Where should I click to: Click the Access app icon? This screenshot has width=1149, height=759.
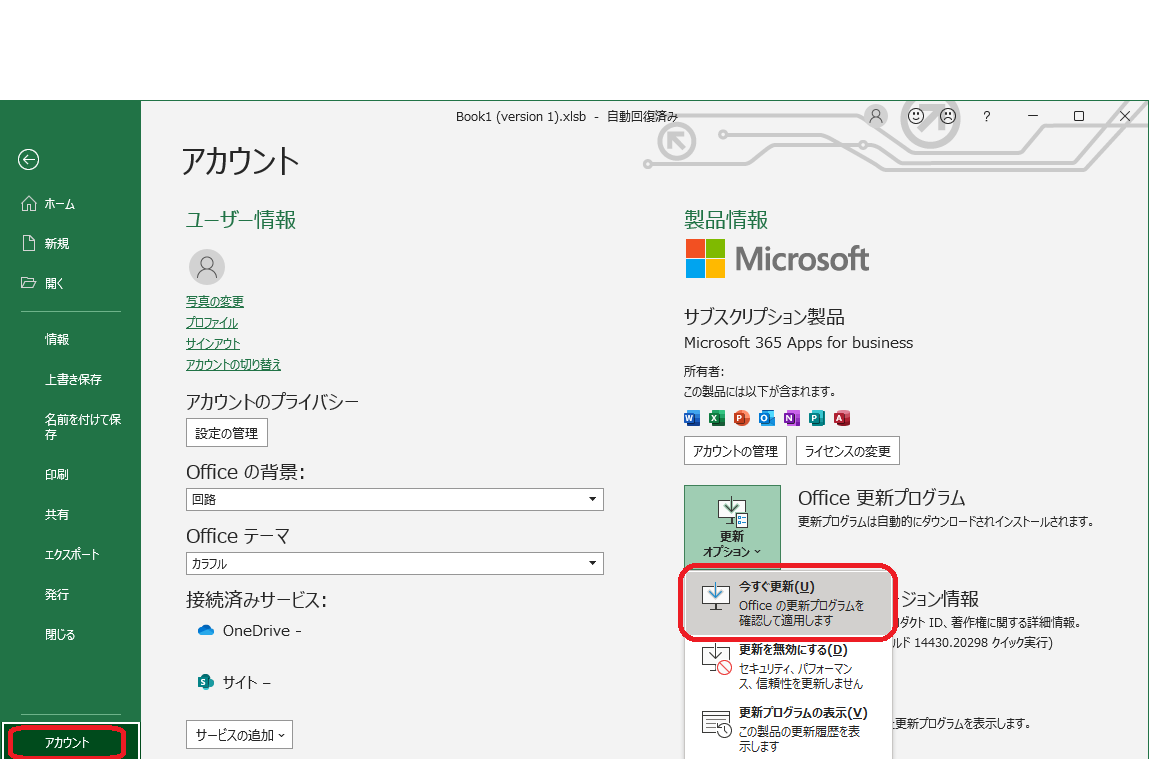click(841, 418)
